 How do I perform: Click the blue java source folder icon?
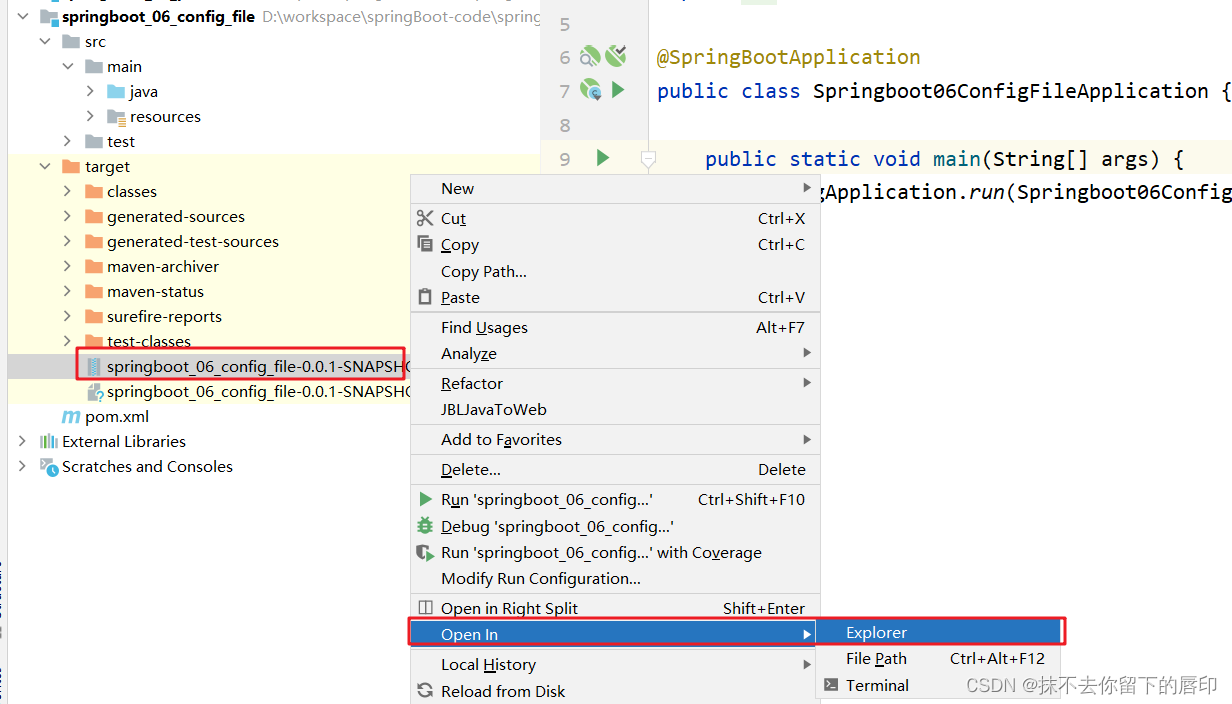click(116, 91)
